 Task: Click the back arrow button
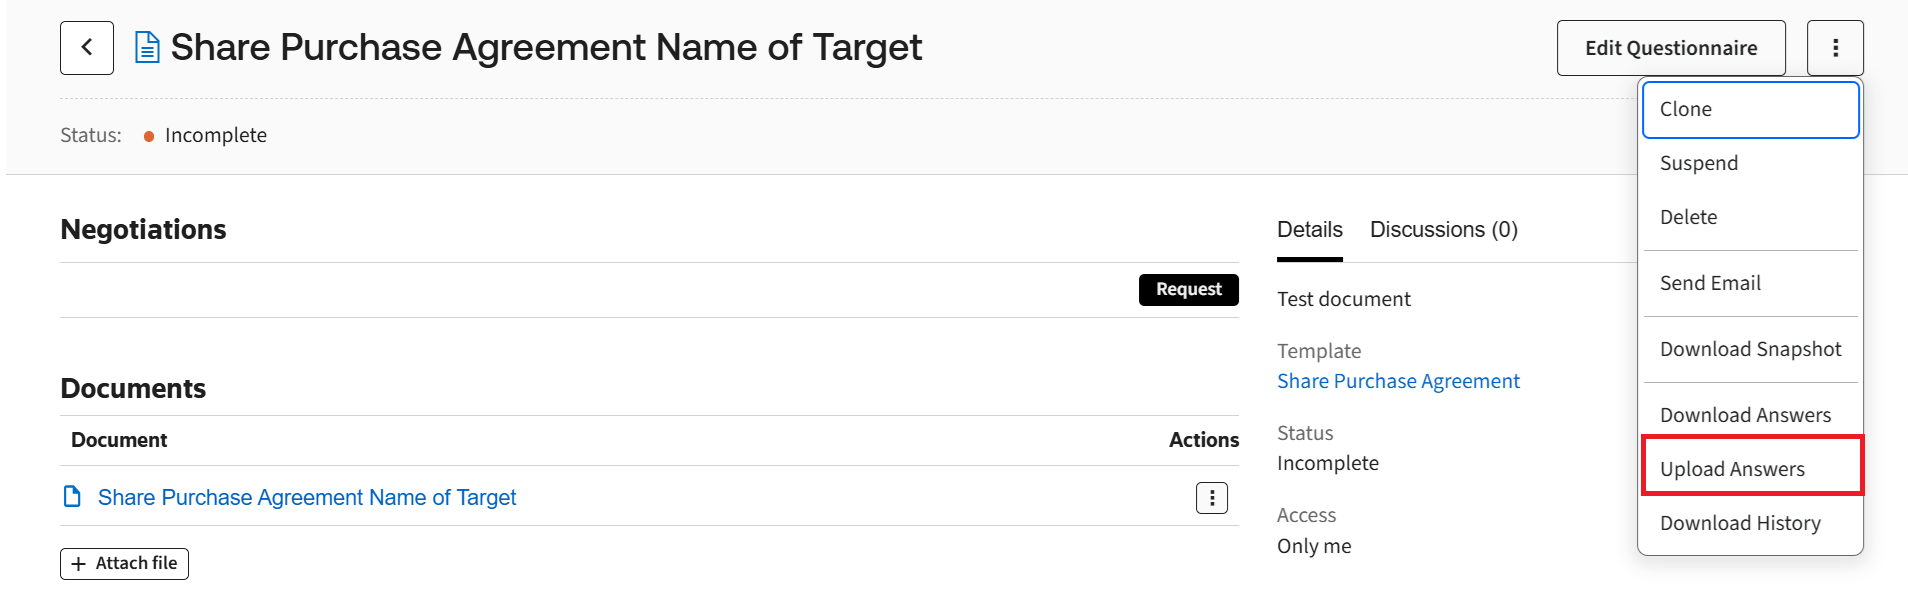[87, 48]
